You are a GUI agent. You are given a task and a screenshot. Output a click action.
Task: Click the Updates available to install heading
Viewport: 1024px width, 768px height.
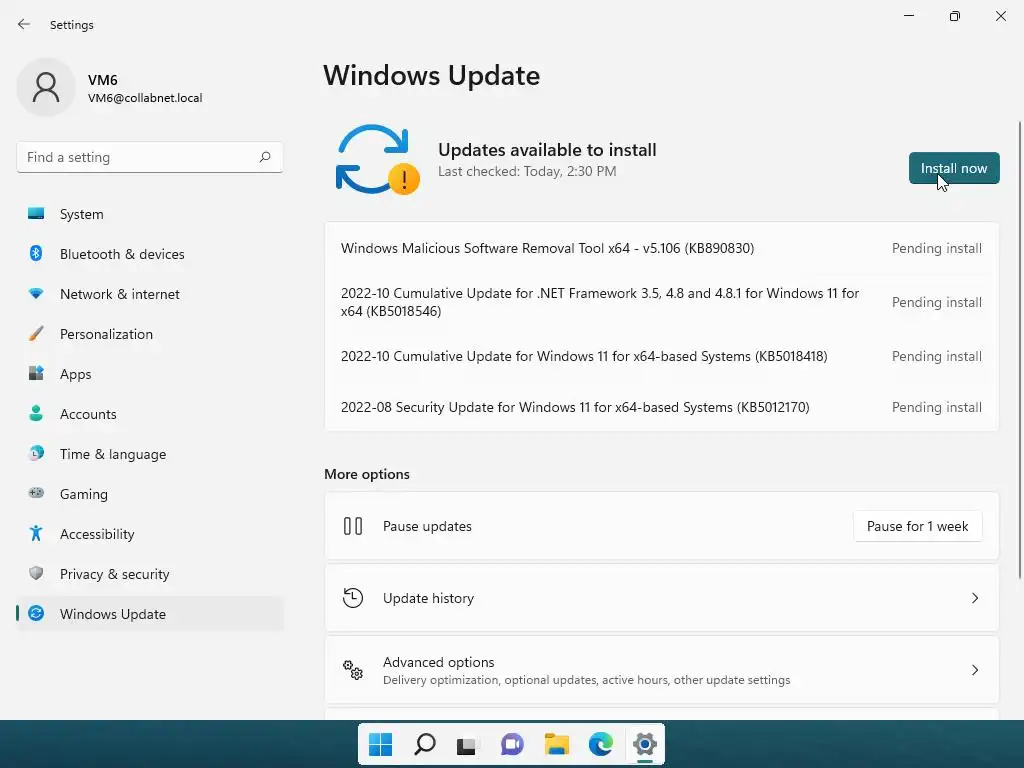point(547,150)
